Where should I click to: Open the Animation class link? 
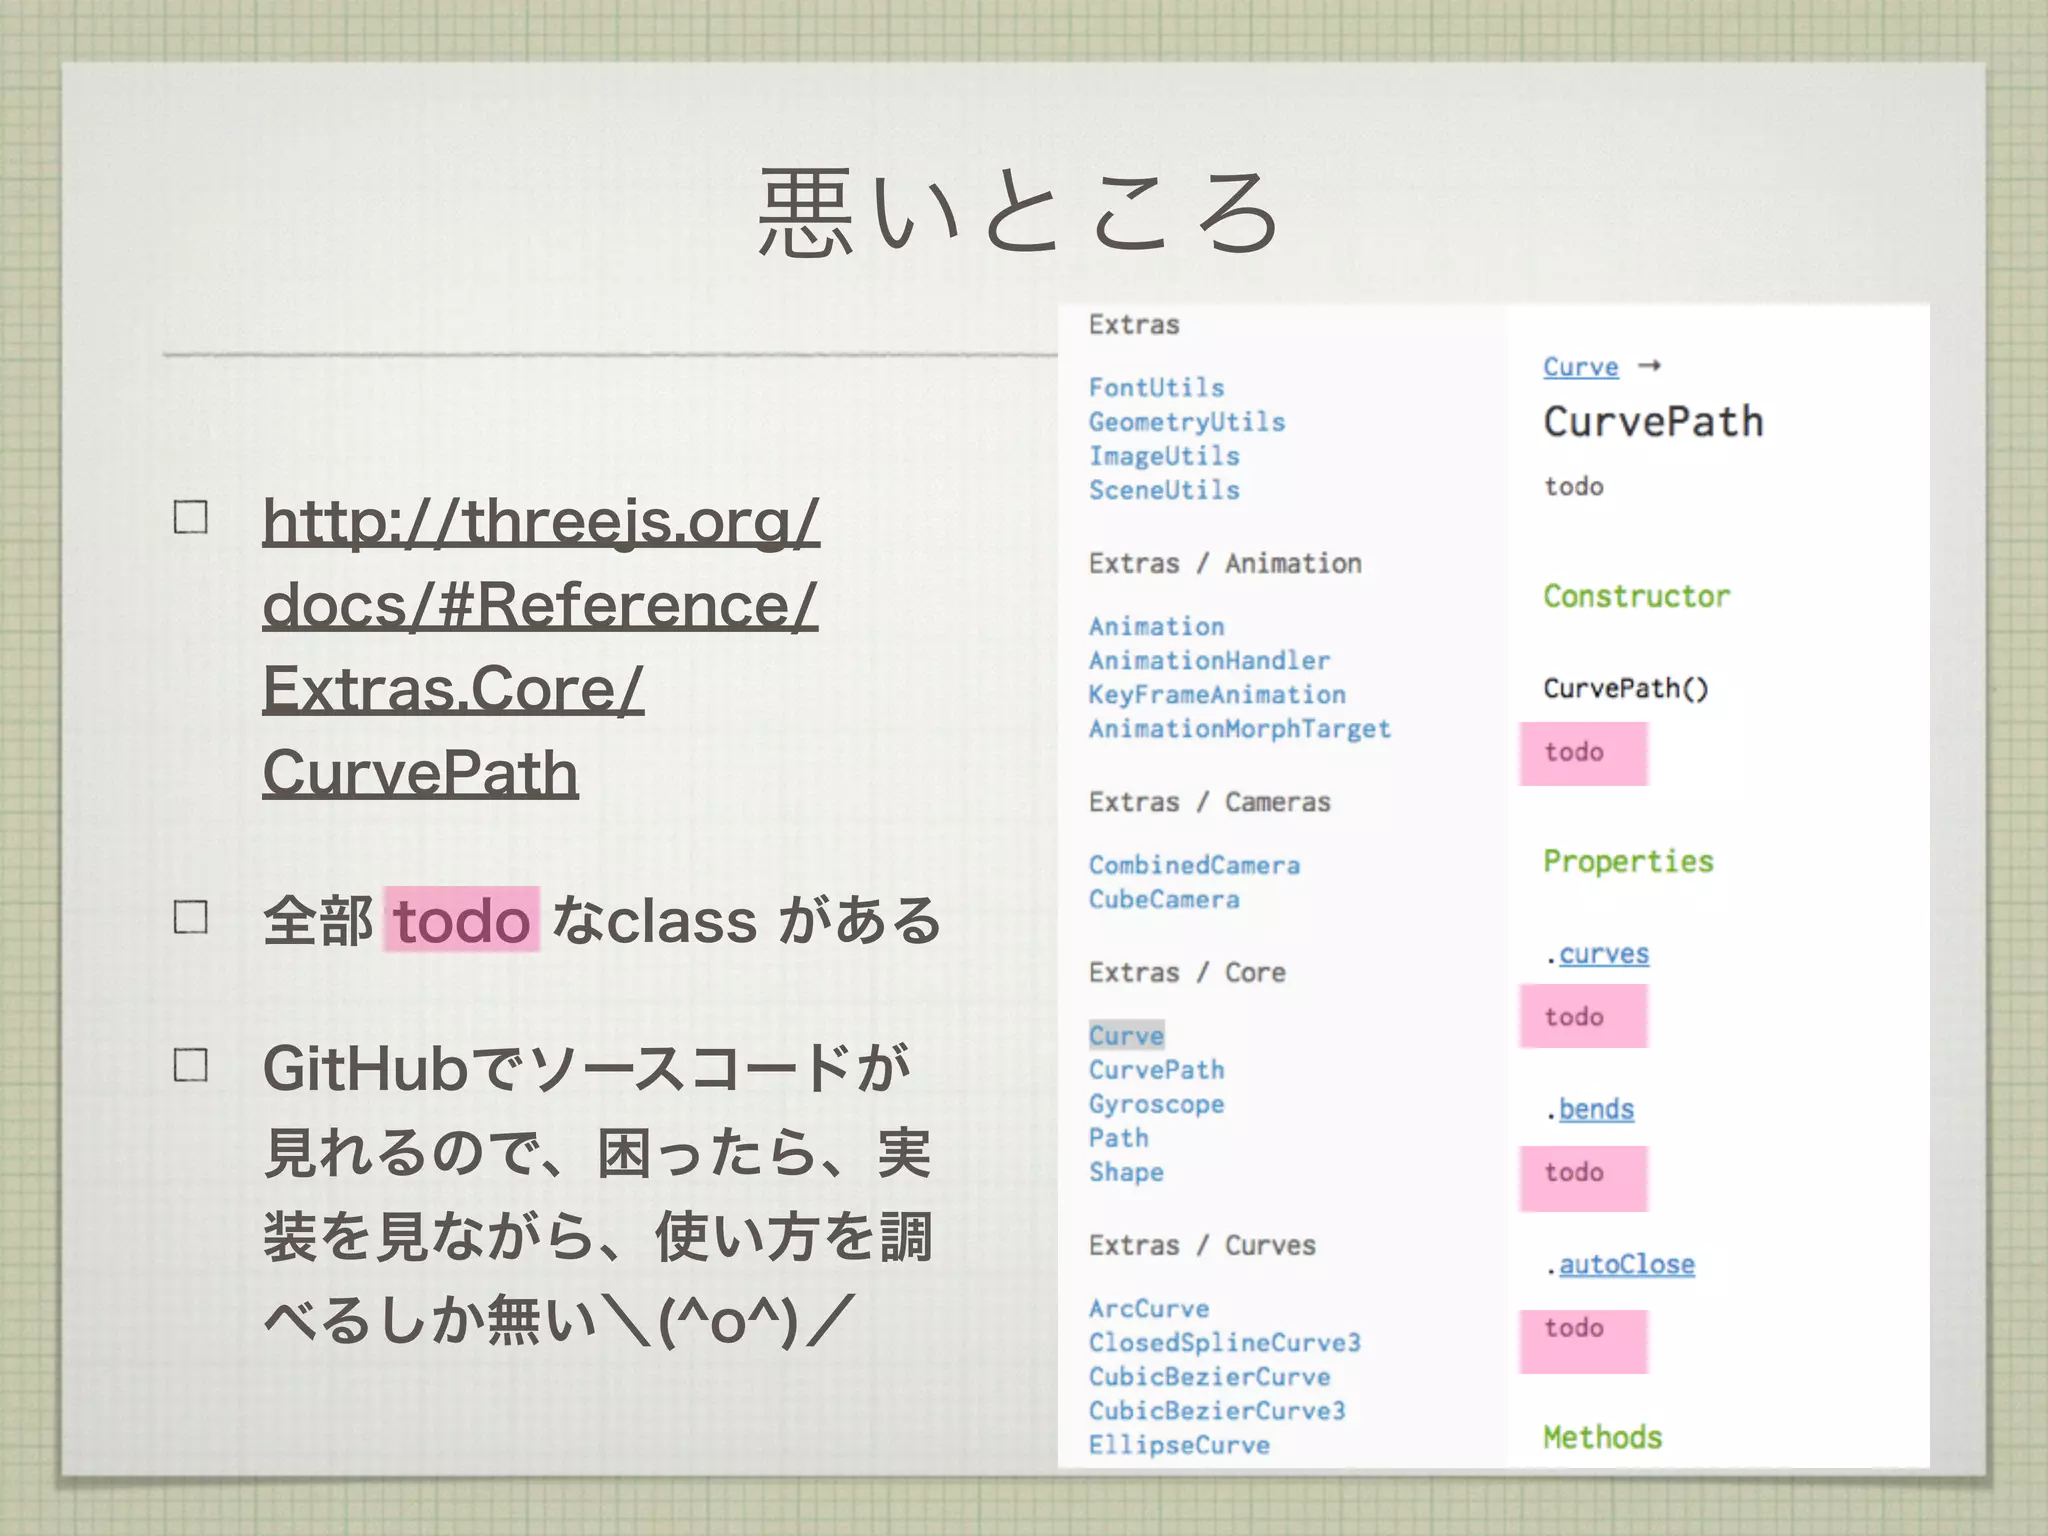pos(1156,627)
